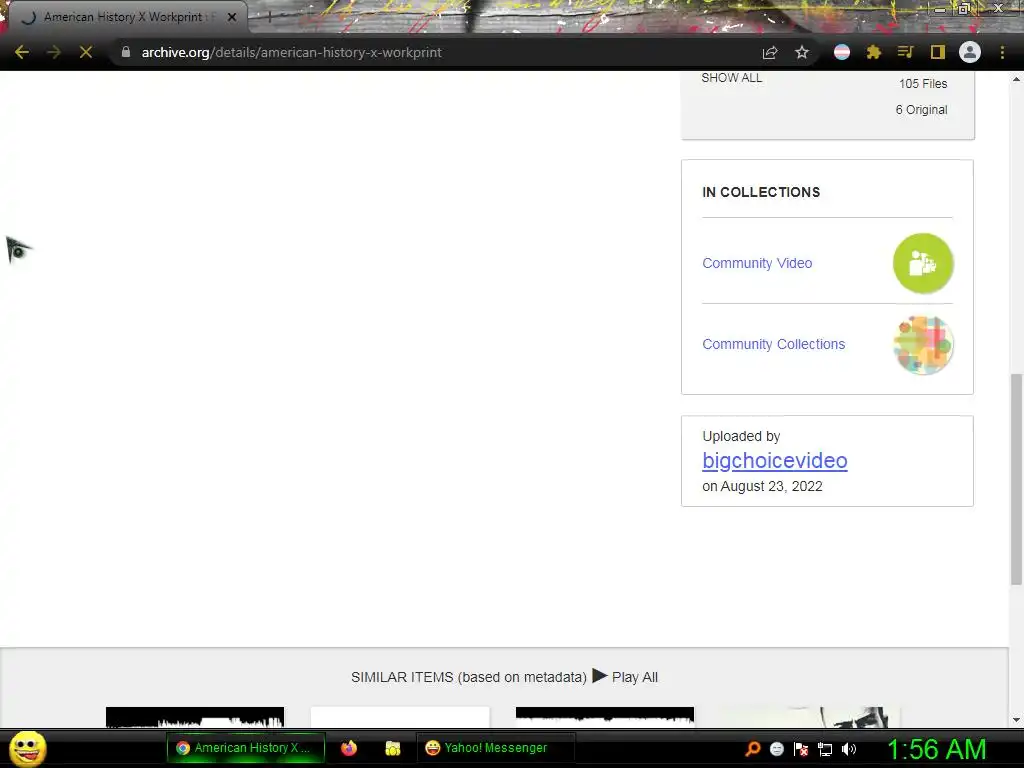Go back using browser back arrow
This screenshot has width=1024, height=768.
click(x=22, y=52)
